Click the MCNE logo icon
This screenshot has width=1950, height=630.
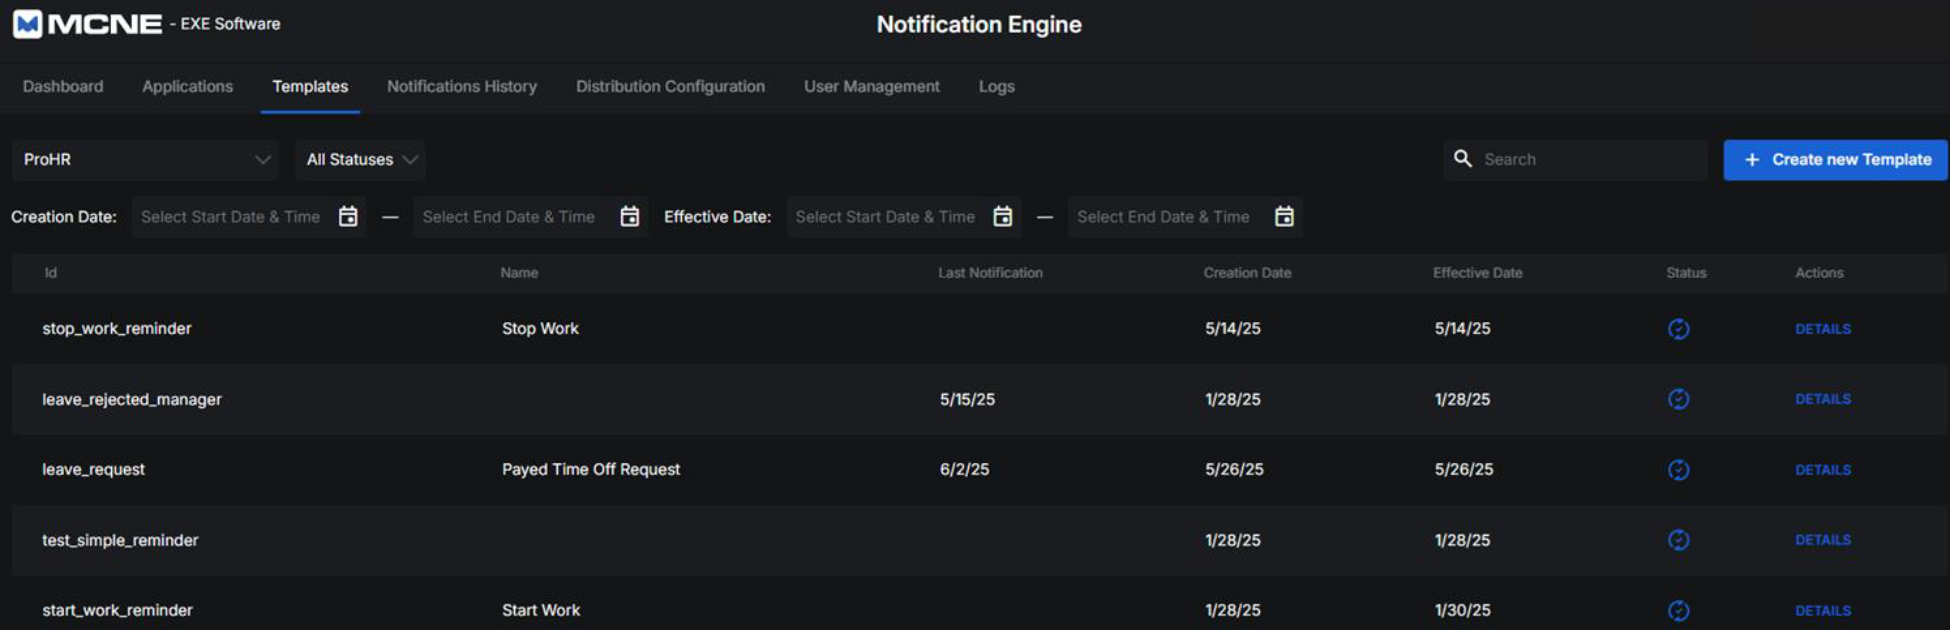(28, 24)
